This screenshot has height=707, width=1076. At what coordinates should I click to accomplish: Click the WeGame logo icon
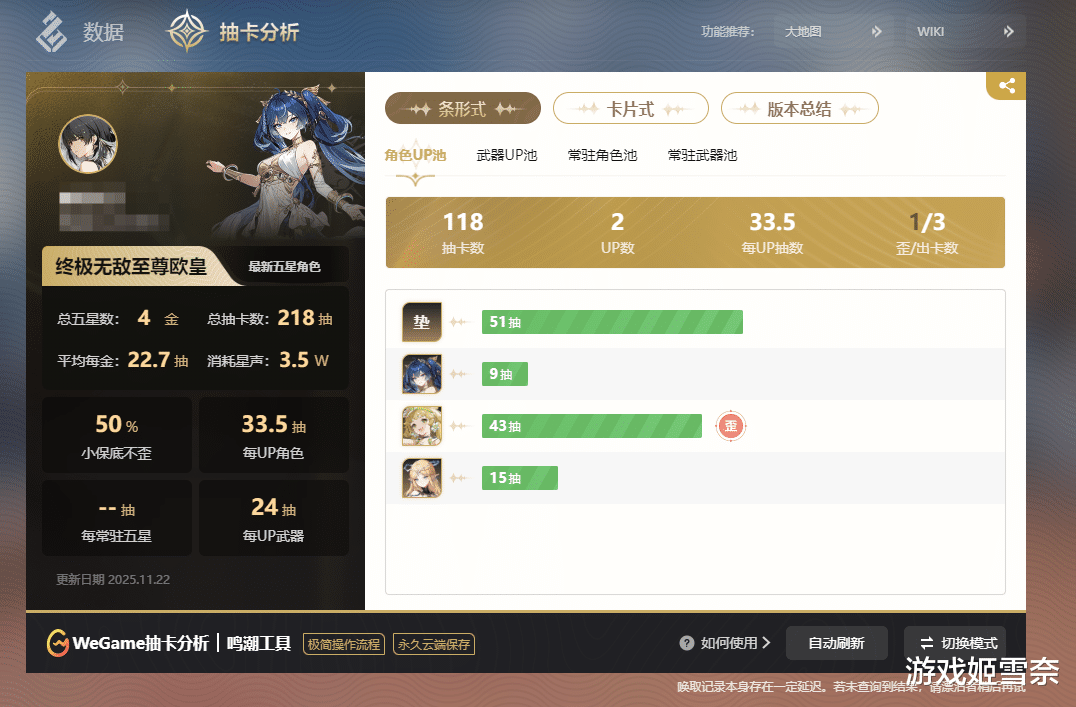(58, 643)
